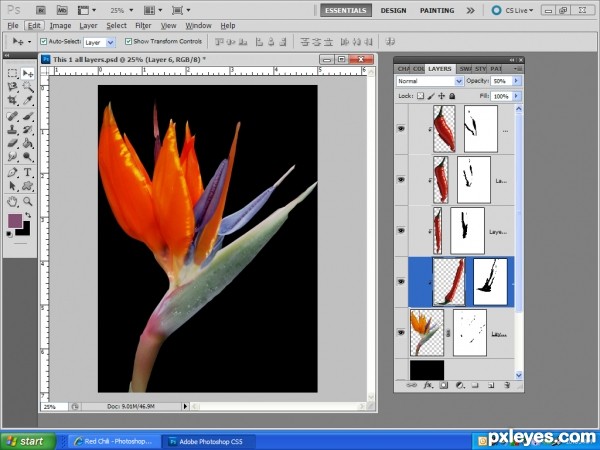Open Opacity slider arrow
The image size is (600, 450).
coord(516,81)
